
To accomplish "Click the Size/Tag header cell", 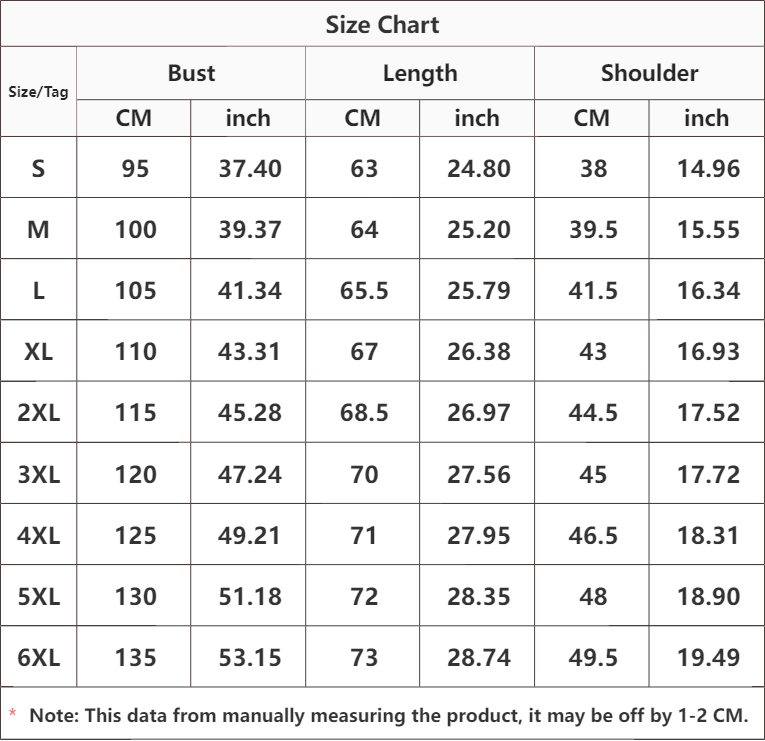I will [x=38, y=92].
